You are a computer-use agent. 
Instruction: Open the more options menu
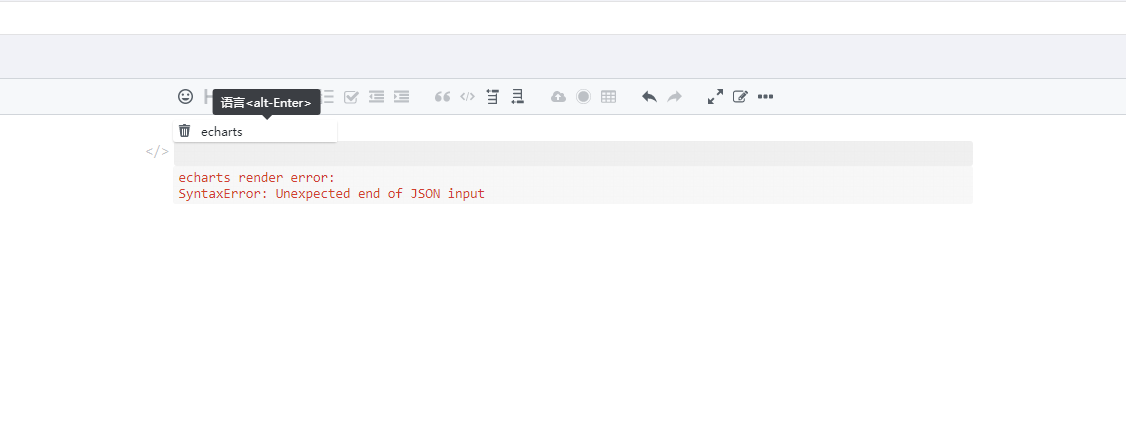pyautogui.click(x=766, y=96)
